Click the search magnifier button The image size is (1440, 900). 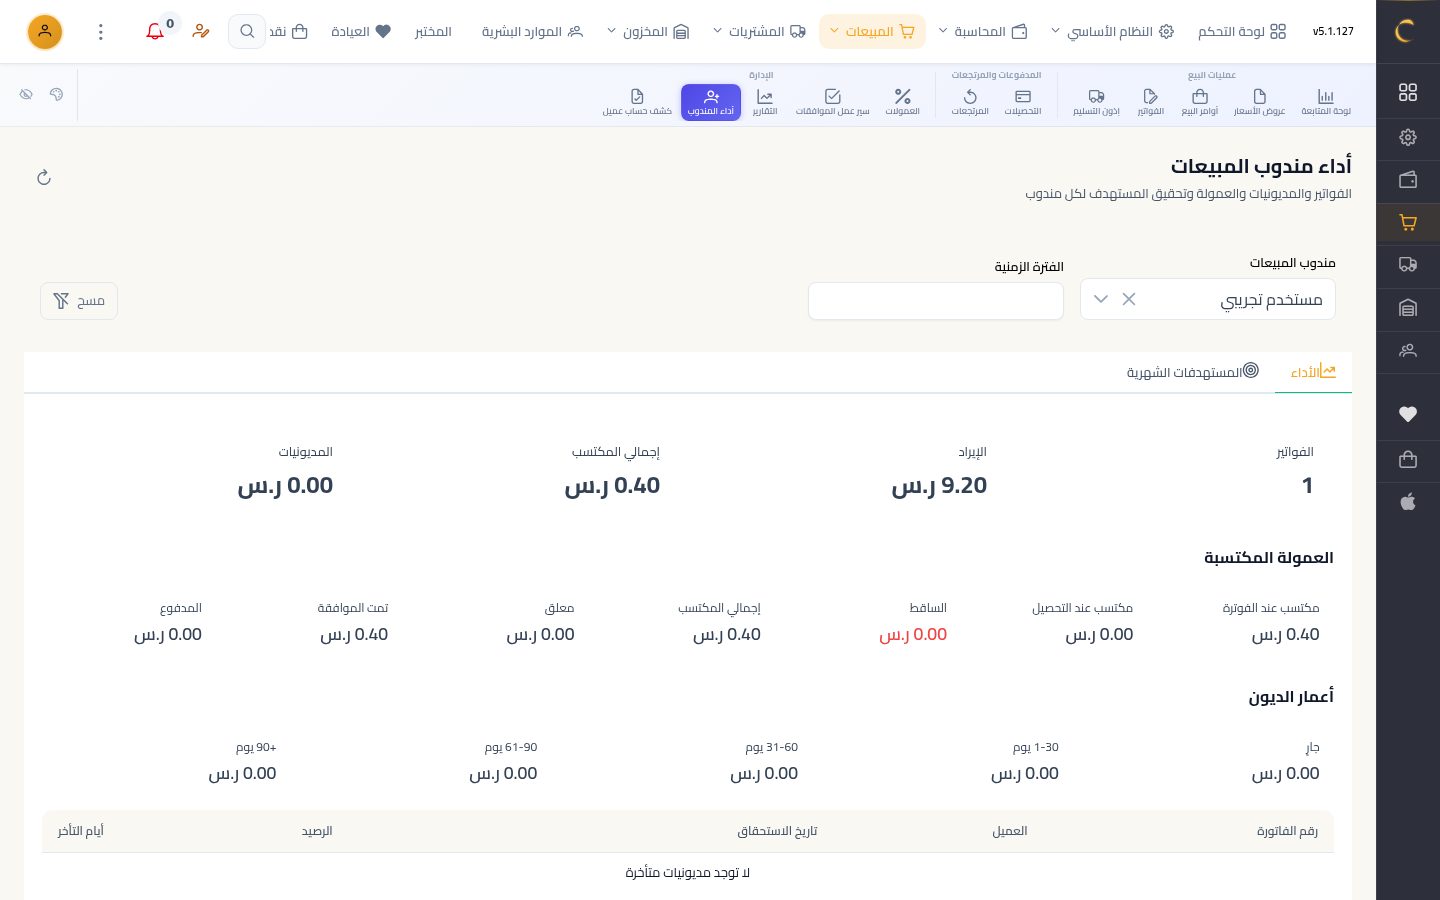[x=247, y=32]
